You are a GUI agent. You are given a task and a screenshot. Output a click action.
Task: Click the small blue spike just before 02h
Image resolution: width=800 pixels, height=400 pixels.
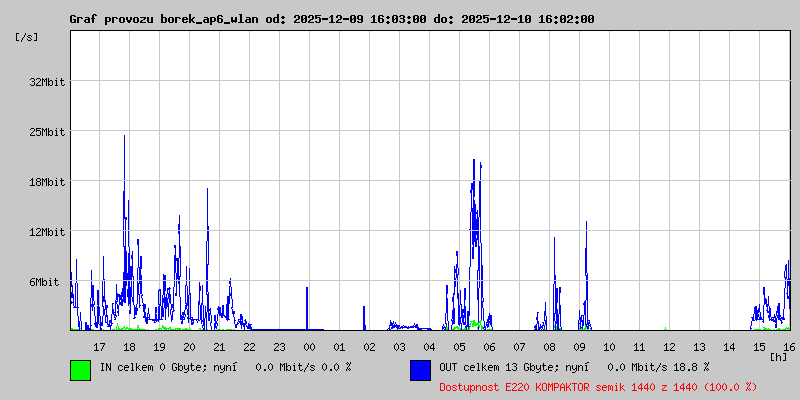pyautogui.click(x=364, y=318)
